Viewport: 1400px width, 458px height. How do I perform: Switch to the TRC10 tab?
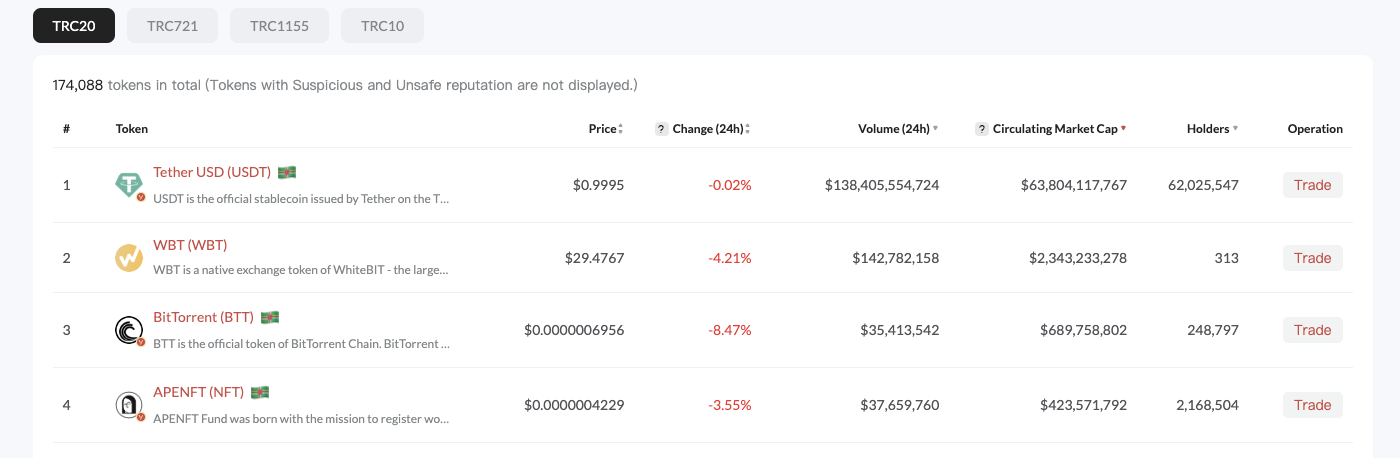pyautogui.click(x=382, y=26)
